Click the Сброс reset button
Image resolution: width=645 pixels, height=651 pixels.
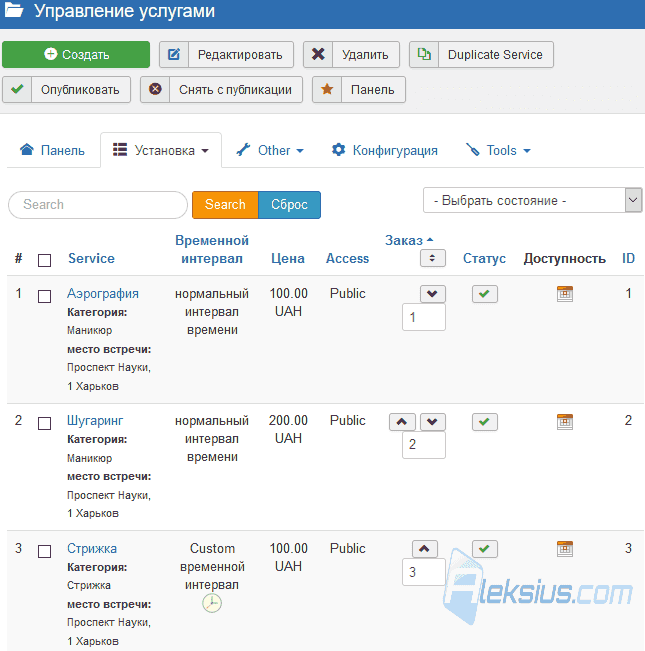(x=289, y=205)
